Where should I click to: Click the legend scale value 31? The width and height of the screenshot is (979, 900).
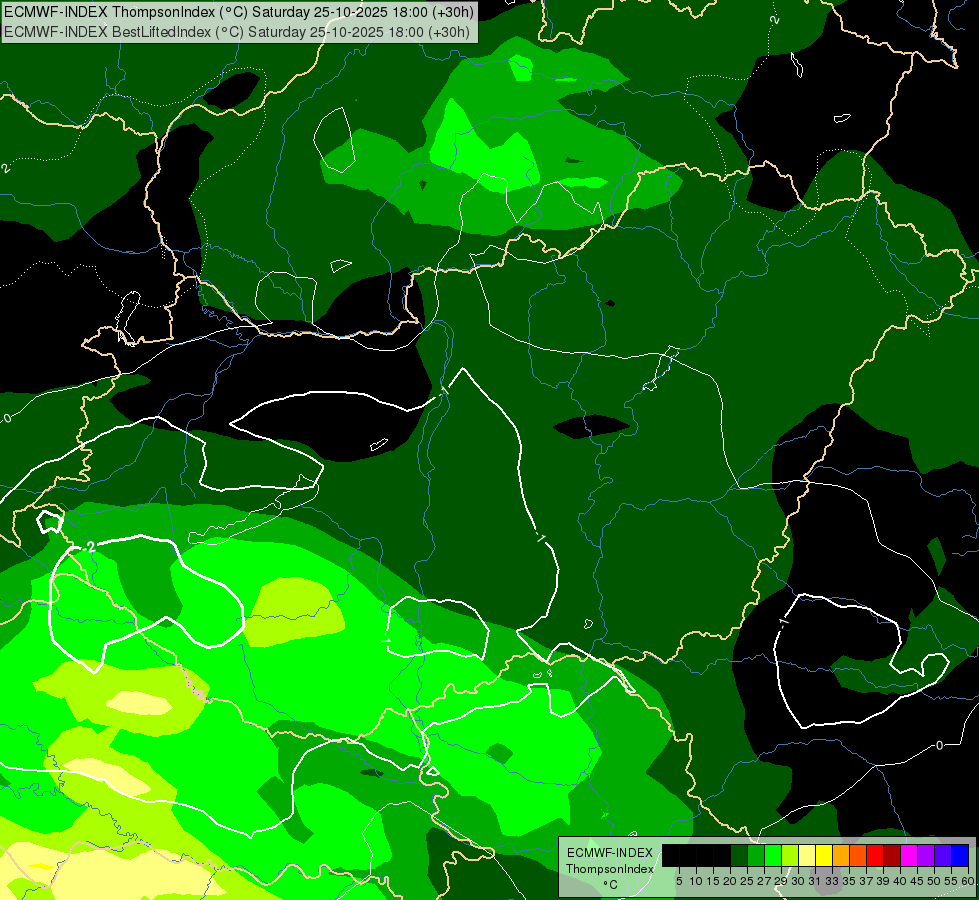pos(815,881)
